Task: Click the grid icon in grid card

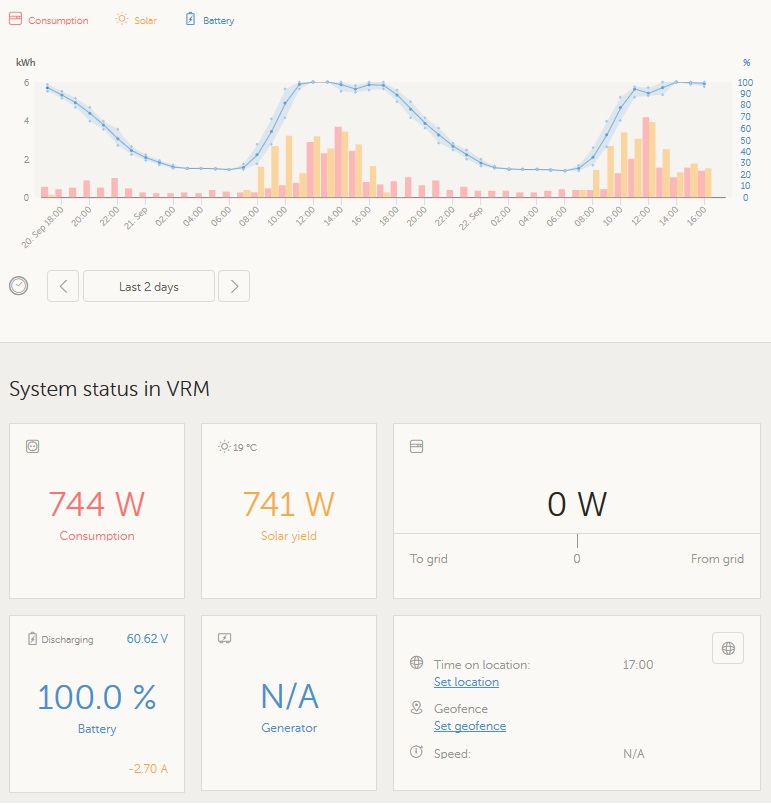Action: click(416, 446)
